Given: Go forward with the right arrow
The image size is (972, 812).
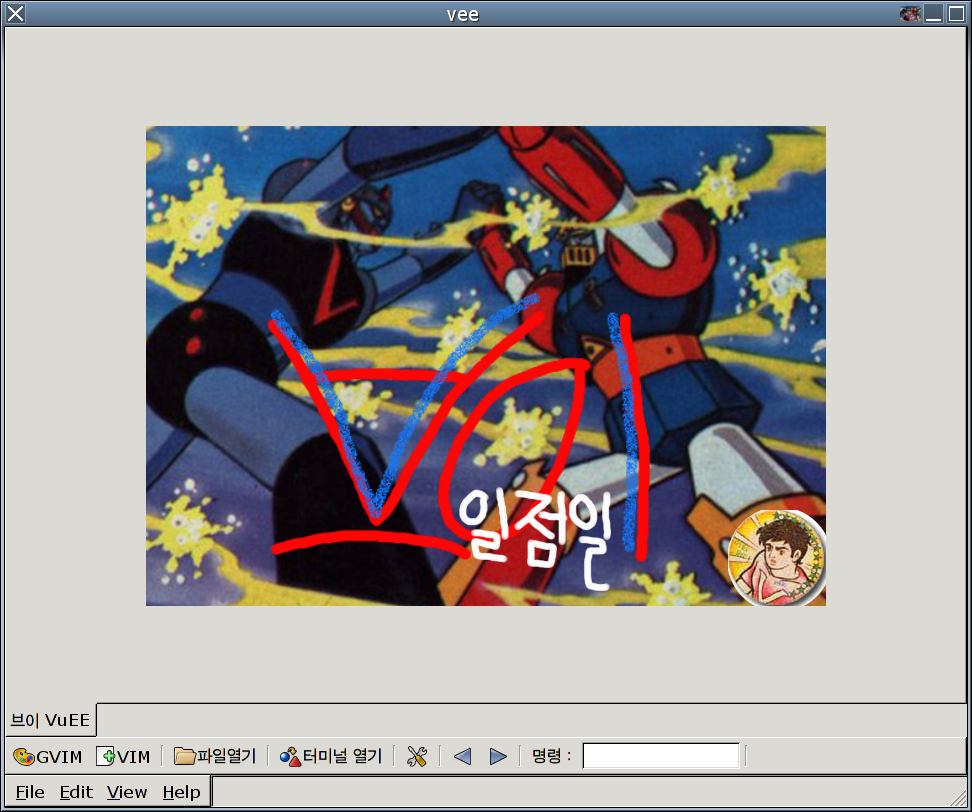Looking at the screenshot, I should click(x=498, y=756).
